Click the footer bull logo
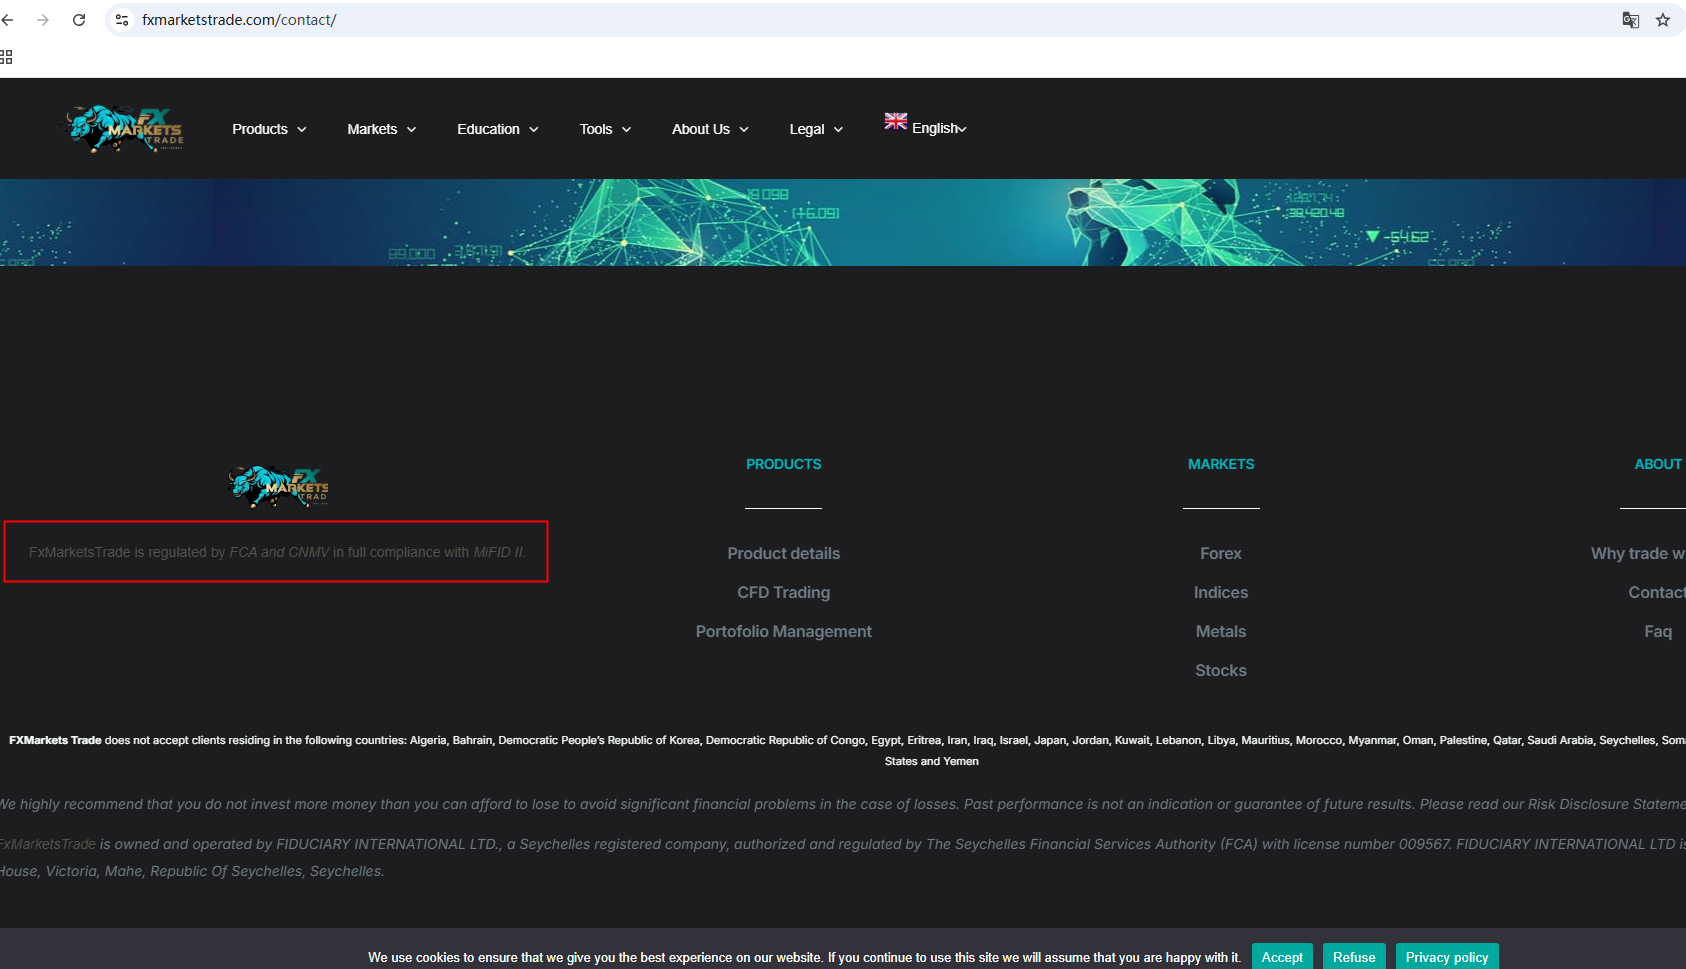1686x969 pixels. pyautogui.click(x=278, y=486)
